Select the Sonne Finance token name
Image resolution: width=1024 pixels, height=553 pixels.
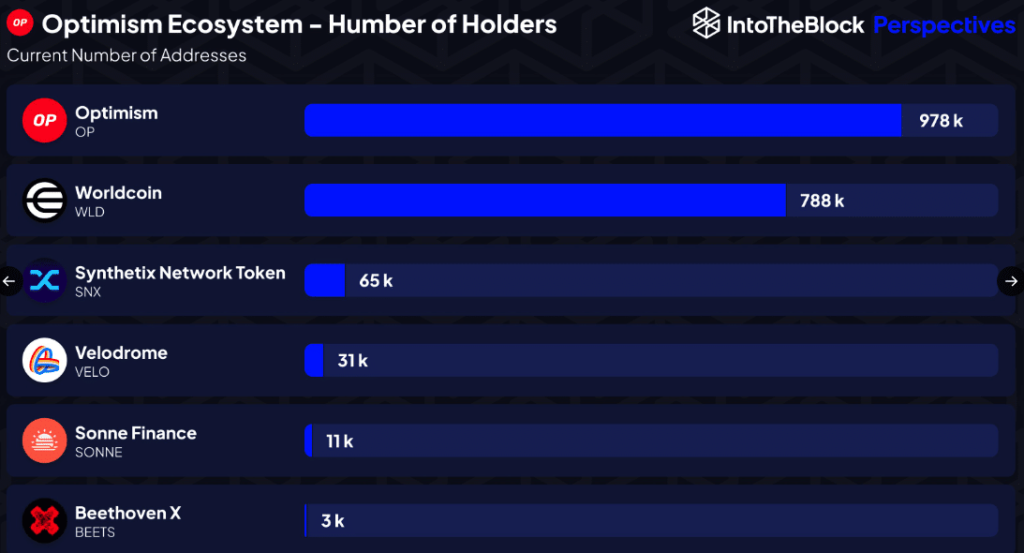coord(136,433)
